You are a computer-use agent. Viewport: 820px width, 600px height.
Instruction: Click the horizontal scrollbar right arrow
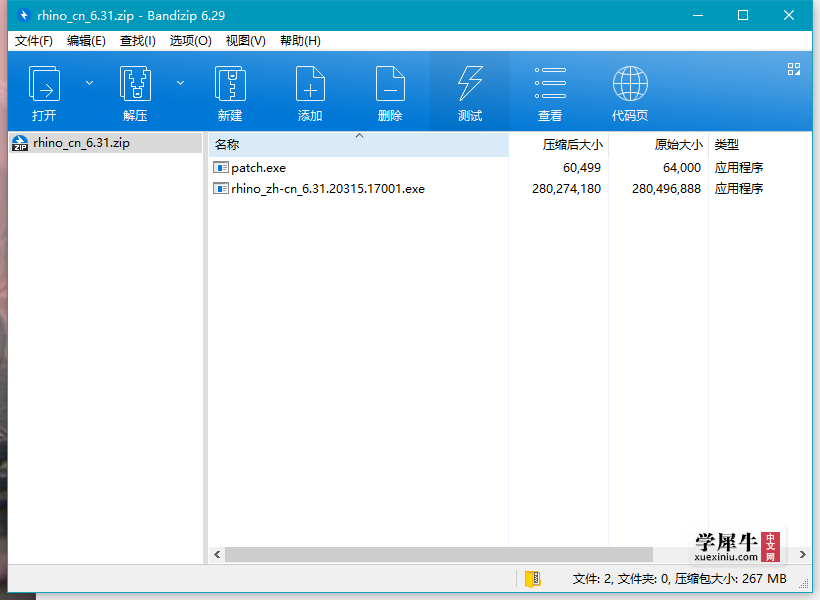pyautogui.click(x=803, y=554)
